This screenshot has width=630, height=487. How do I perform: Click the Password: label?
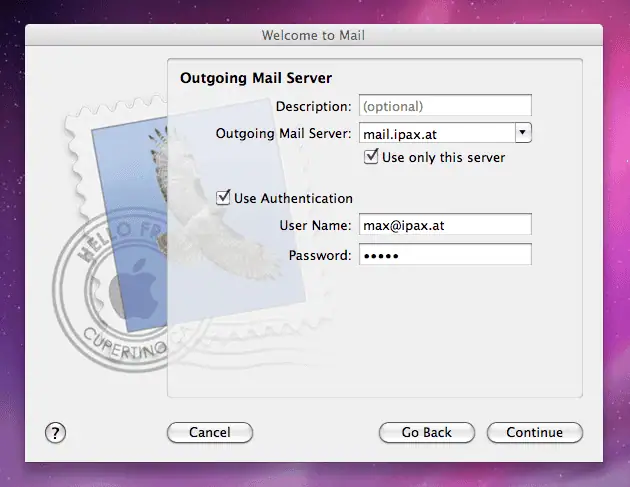tap(320, 255)
